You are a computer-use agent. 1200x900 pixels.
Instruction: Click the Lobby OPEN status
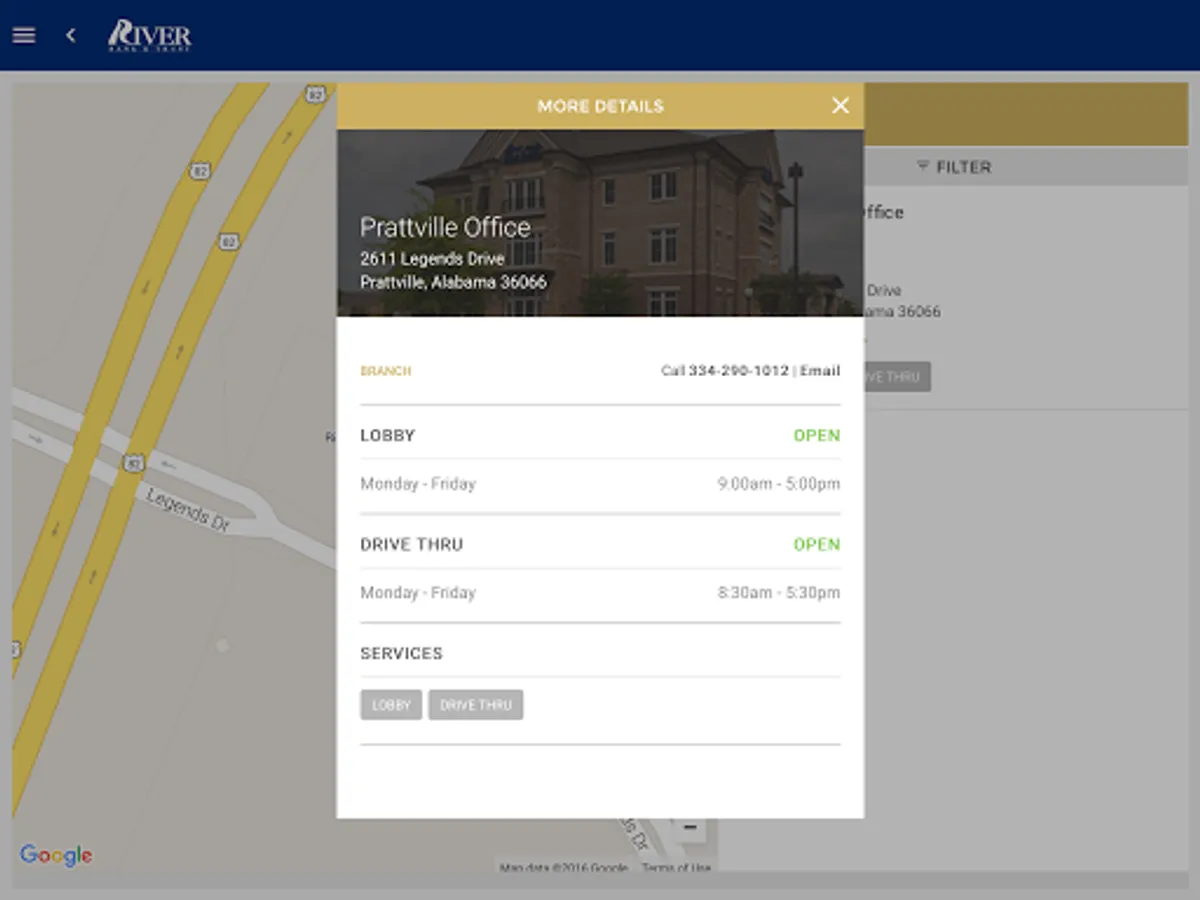817,436
